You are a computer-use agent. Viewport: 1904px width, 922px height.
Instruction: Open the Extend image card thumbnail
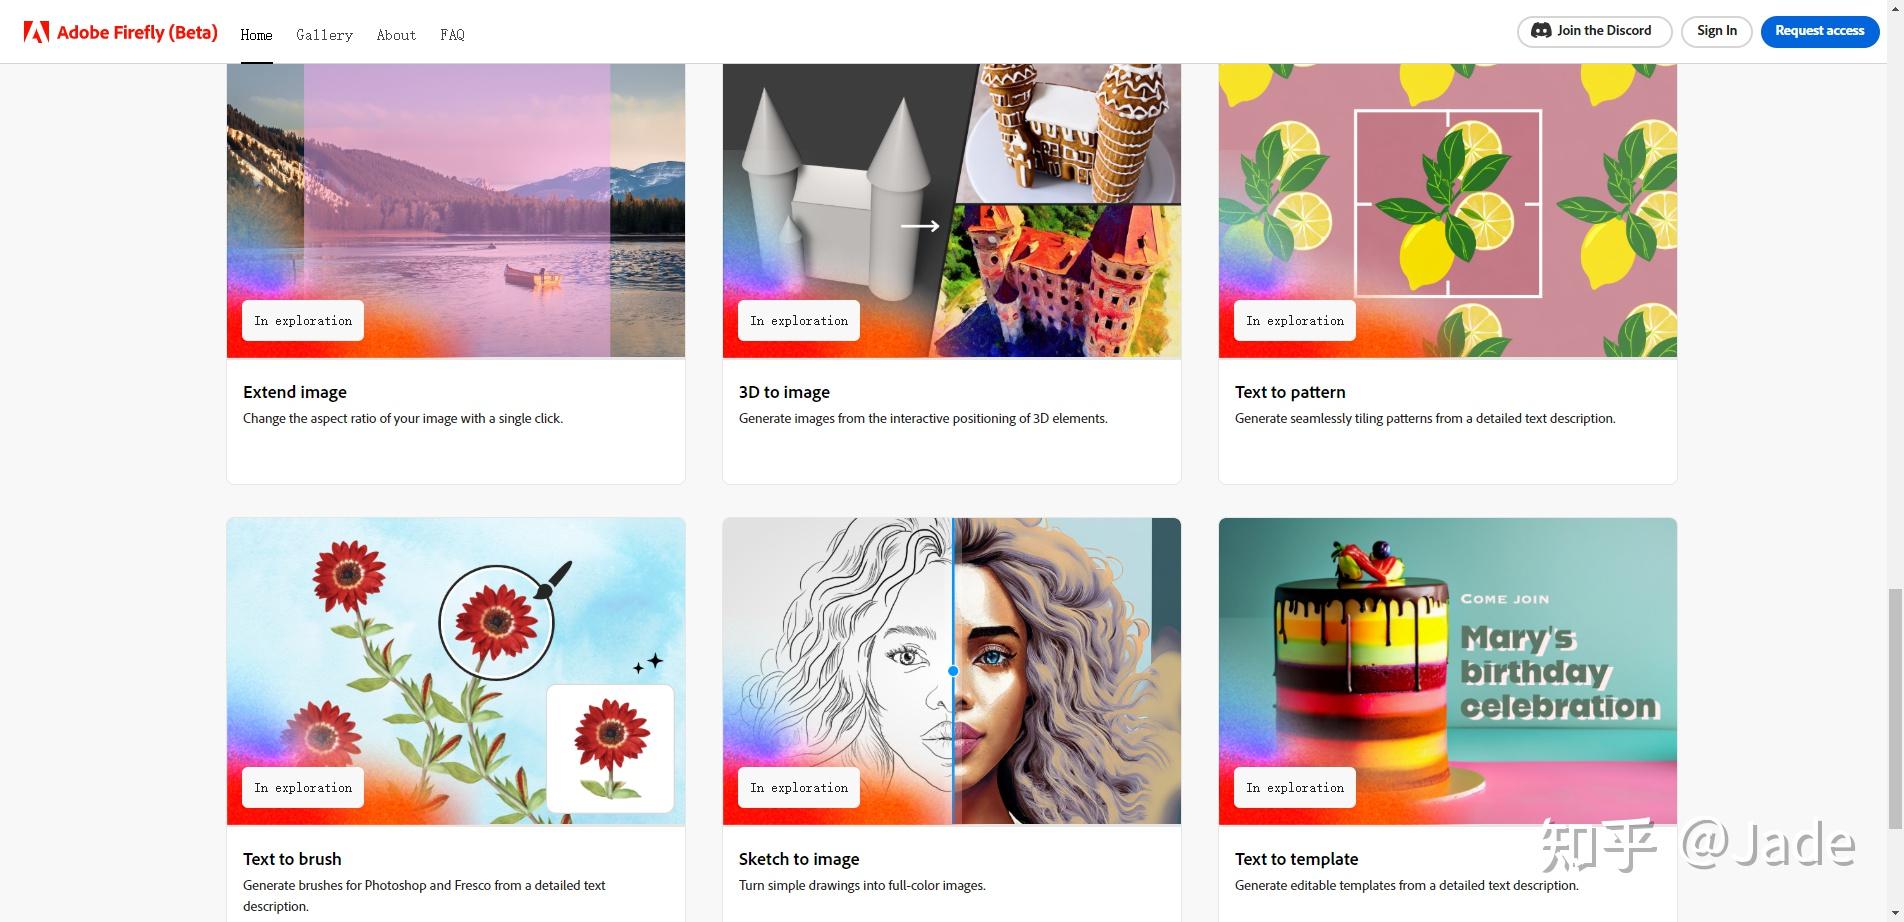(456, 210)
